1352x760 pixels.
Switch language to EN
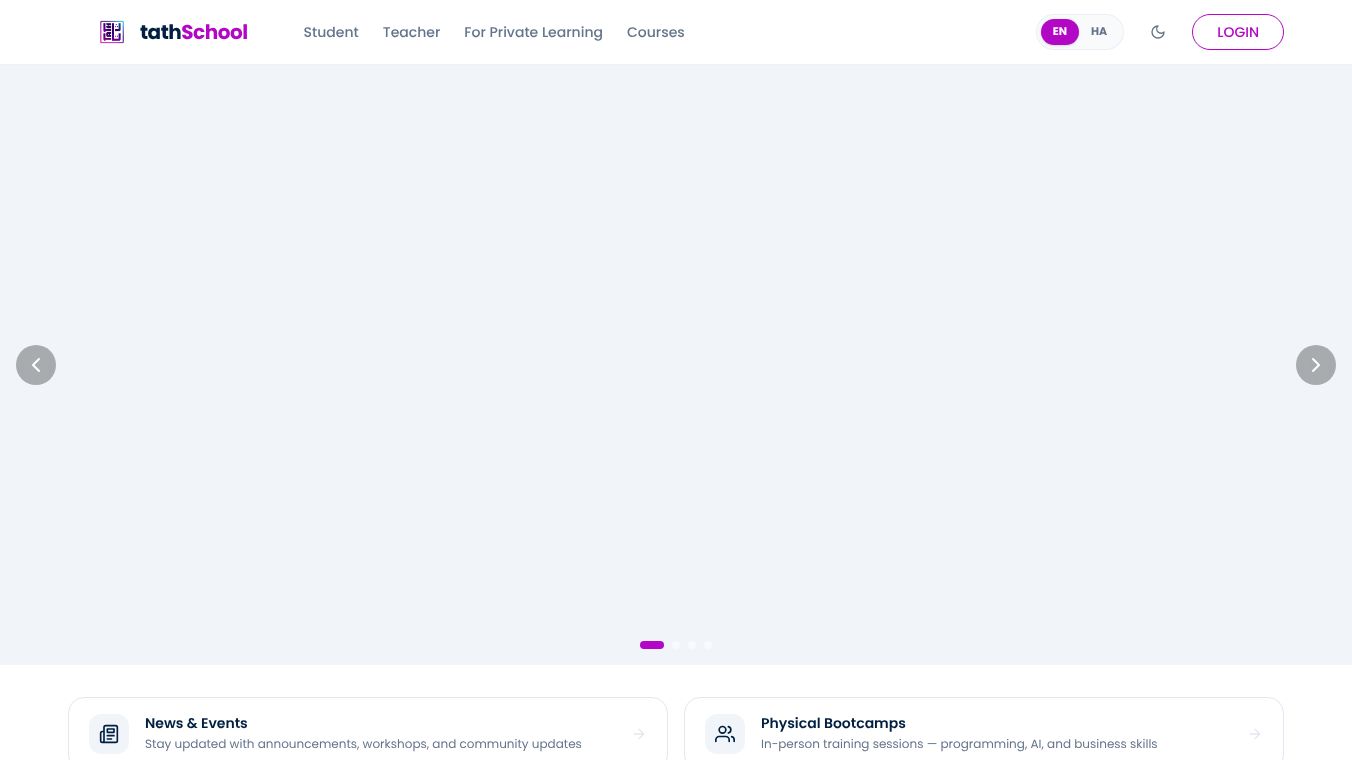click(x=1060, y=32)
